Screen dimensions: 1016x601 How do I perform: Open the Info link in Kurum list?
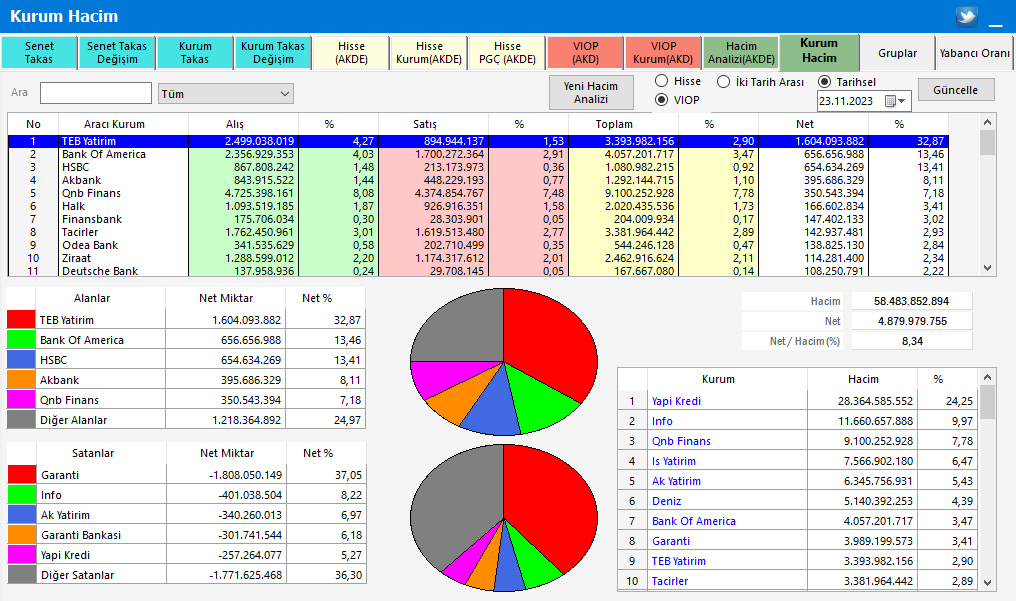tap(662, 421)
